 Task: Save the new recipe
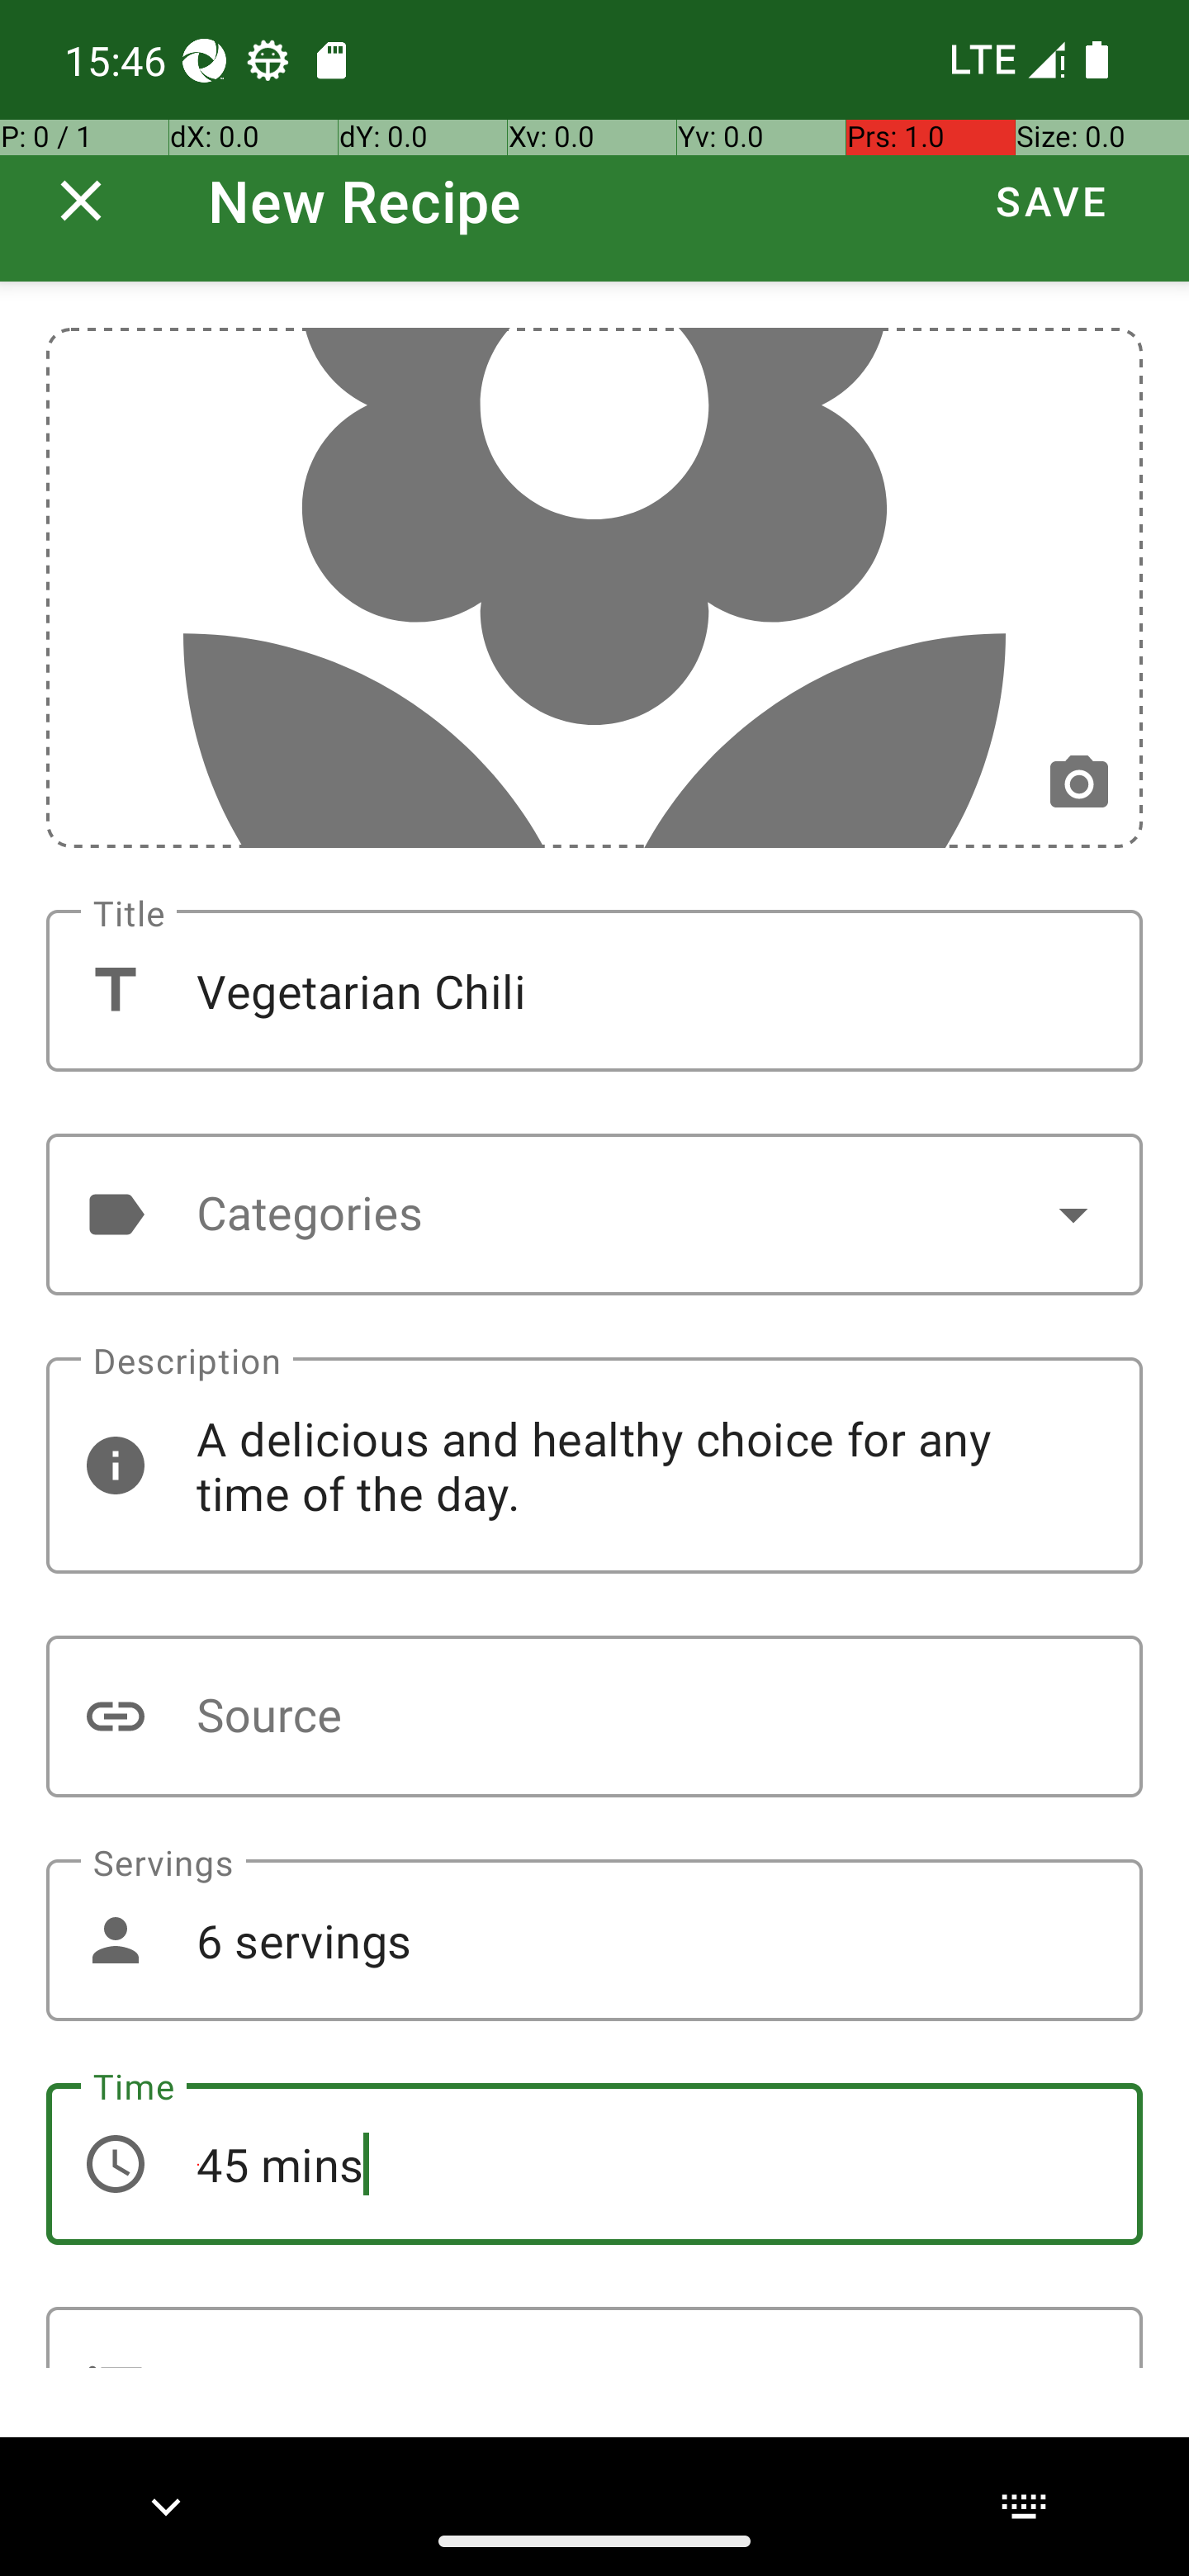coord(1051,201)
